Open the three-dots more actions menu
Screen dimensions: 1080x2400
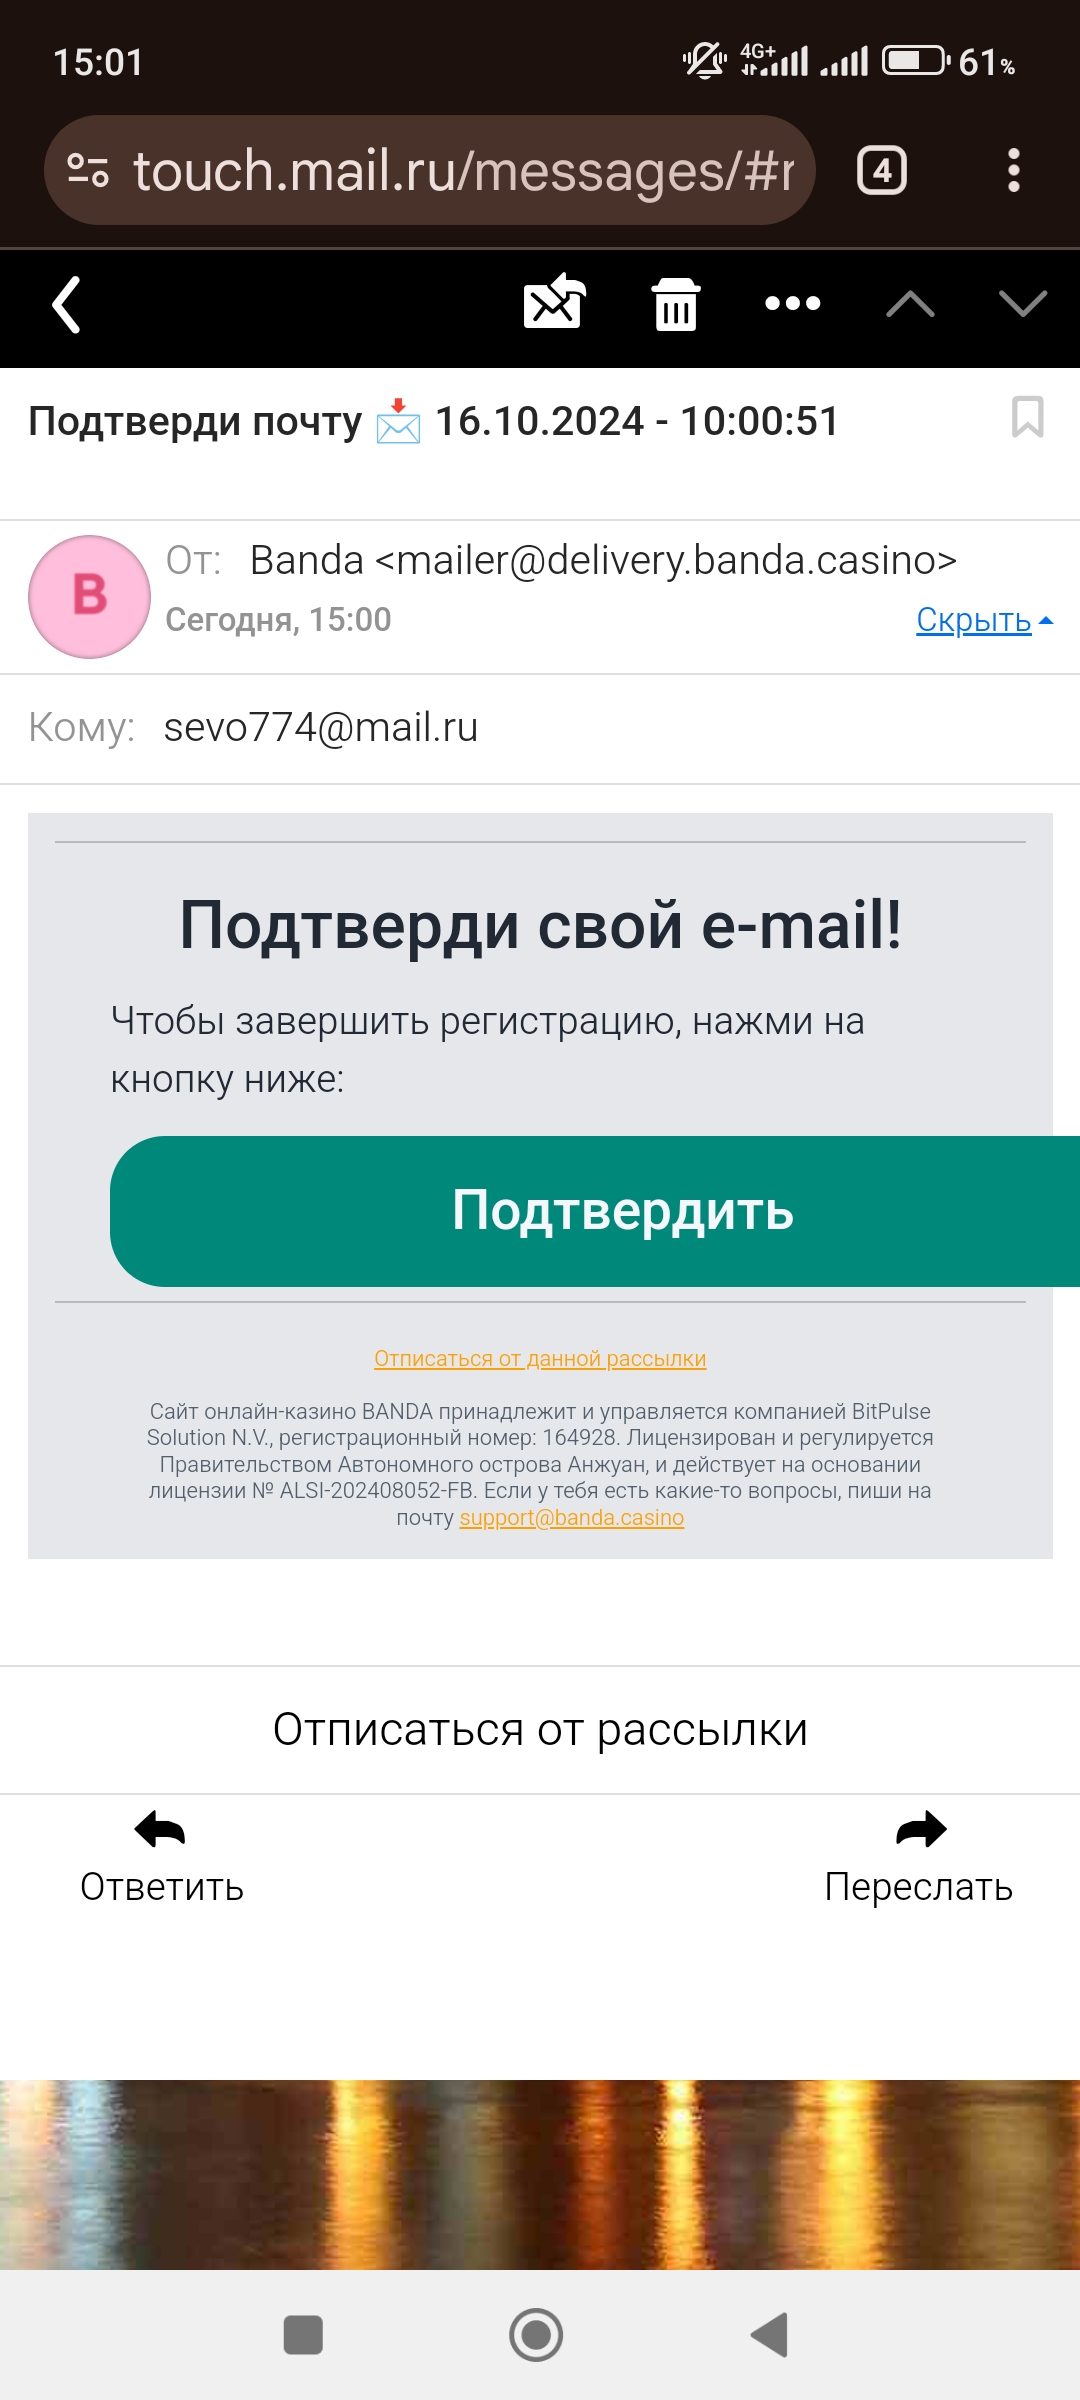pos(793,303)
